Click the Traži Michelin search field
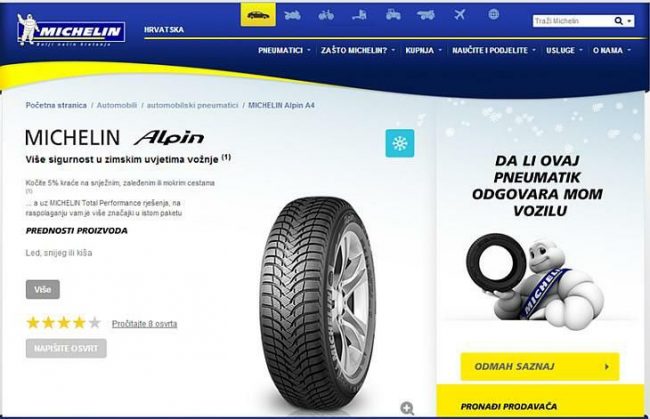Image resolution: width=650 pixels, height=419 pixels. coord(573,21)
